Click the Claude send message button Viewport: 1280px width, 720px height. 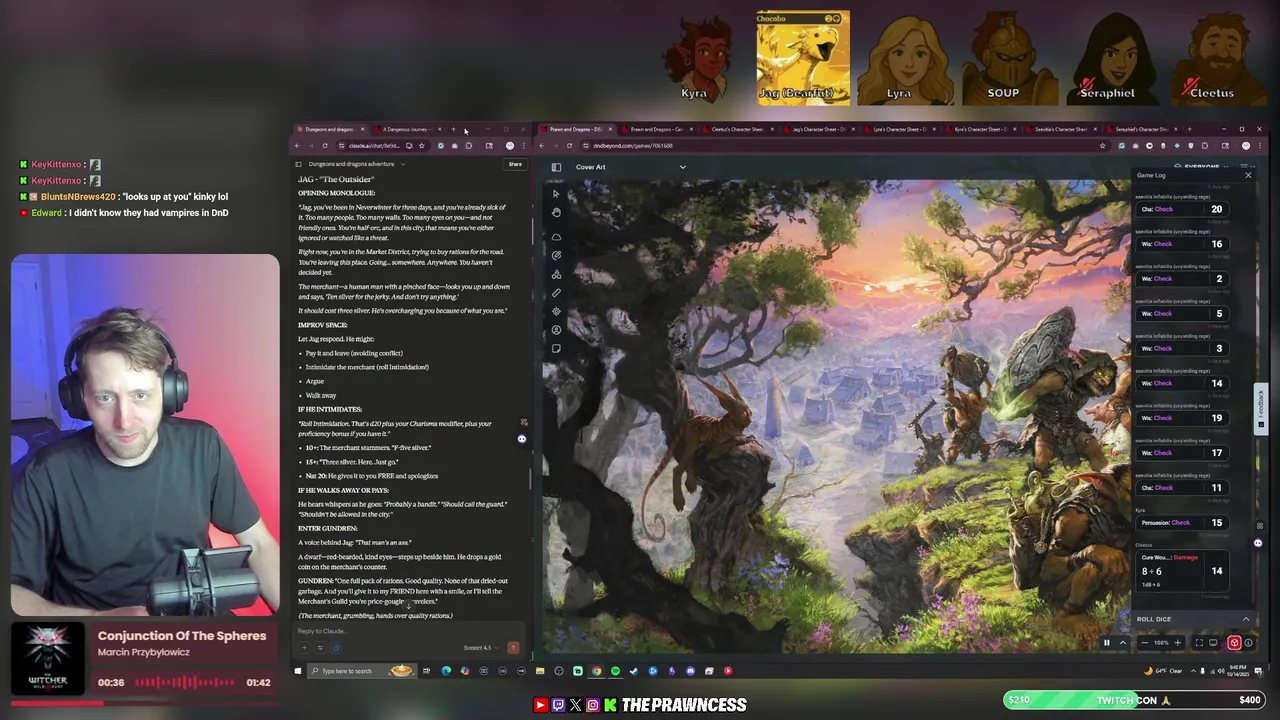(x=513, y=648)
